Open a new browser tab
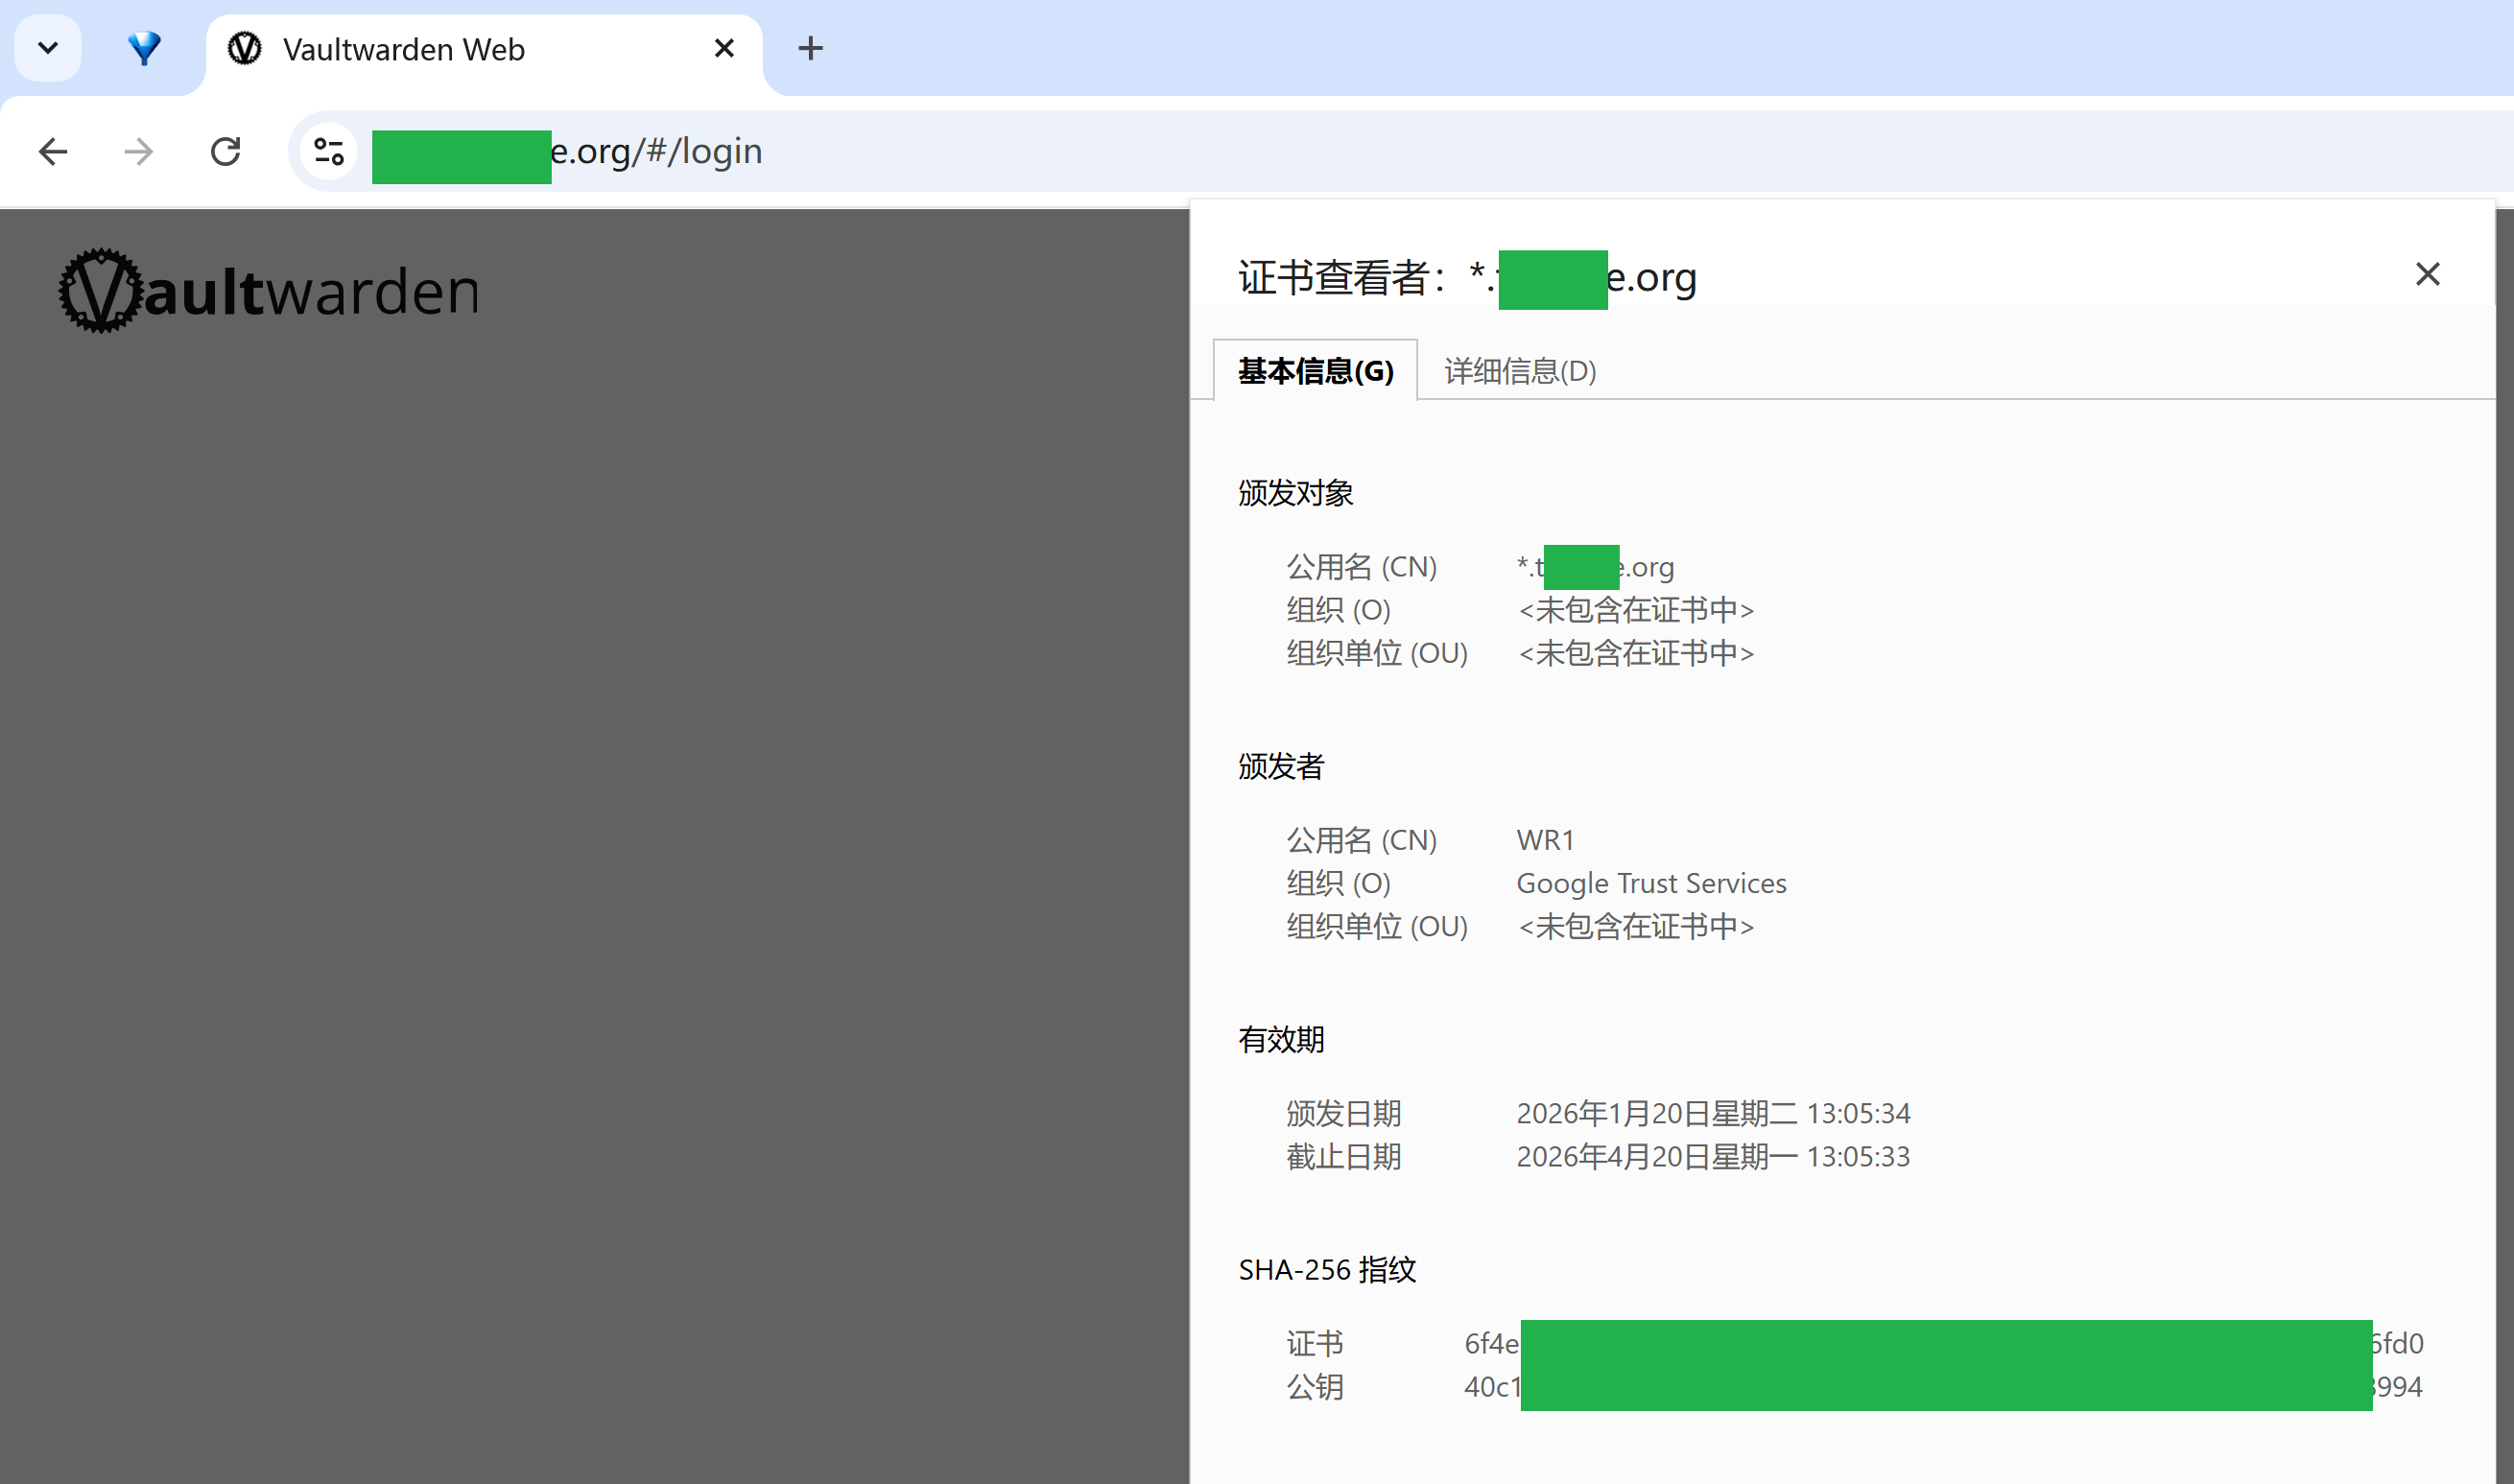 pyautogui.click(x=811, y=48)
